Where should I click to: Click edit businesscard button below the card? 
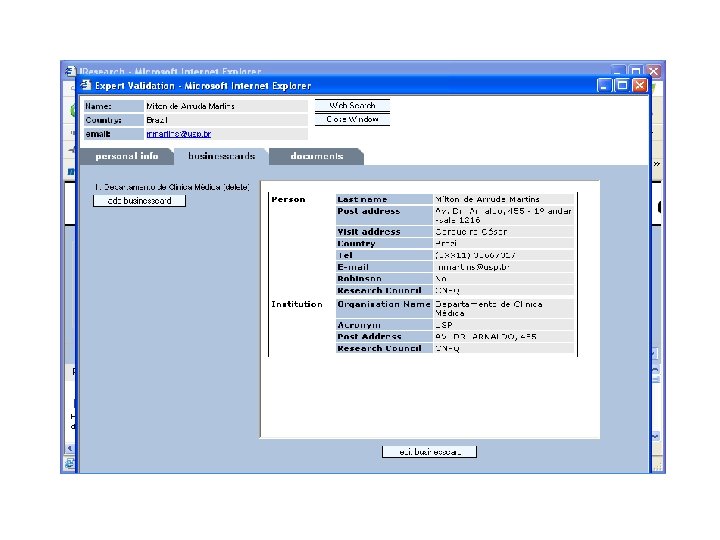429,452
